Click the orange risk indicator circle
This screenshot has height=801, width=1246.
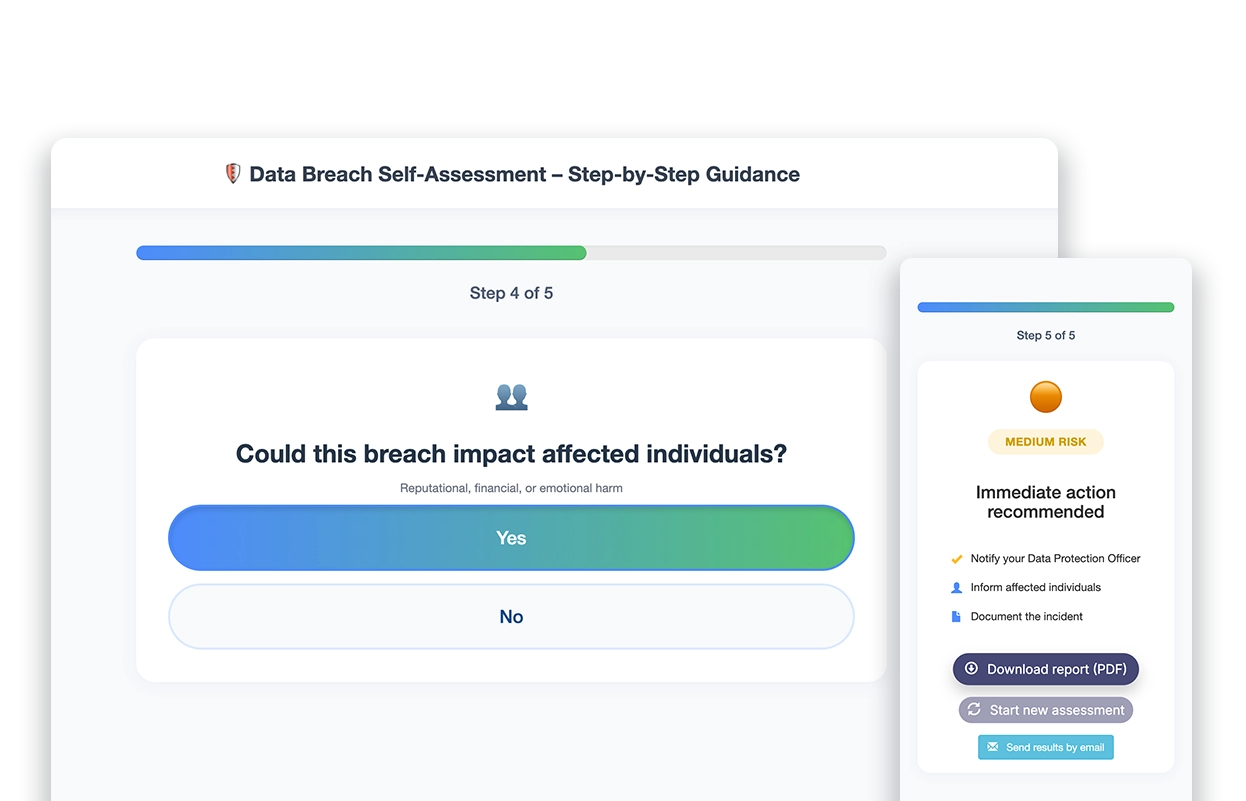point(1046,397)
